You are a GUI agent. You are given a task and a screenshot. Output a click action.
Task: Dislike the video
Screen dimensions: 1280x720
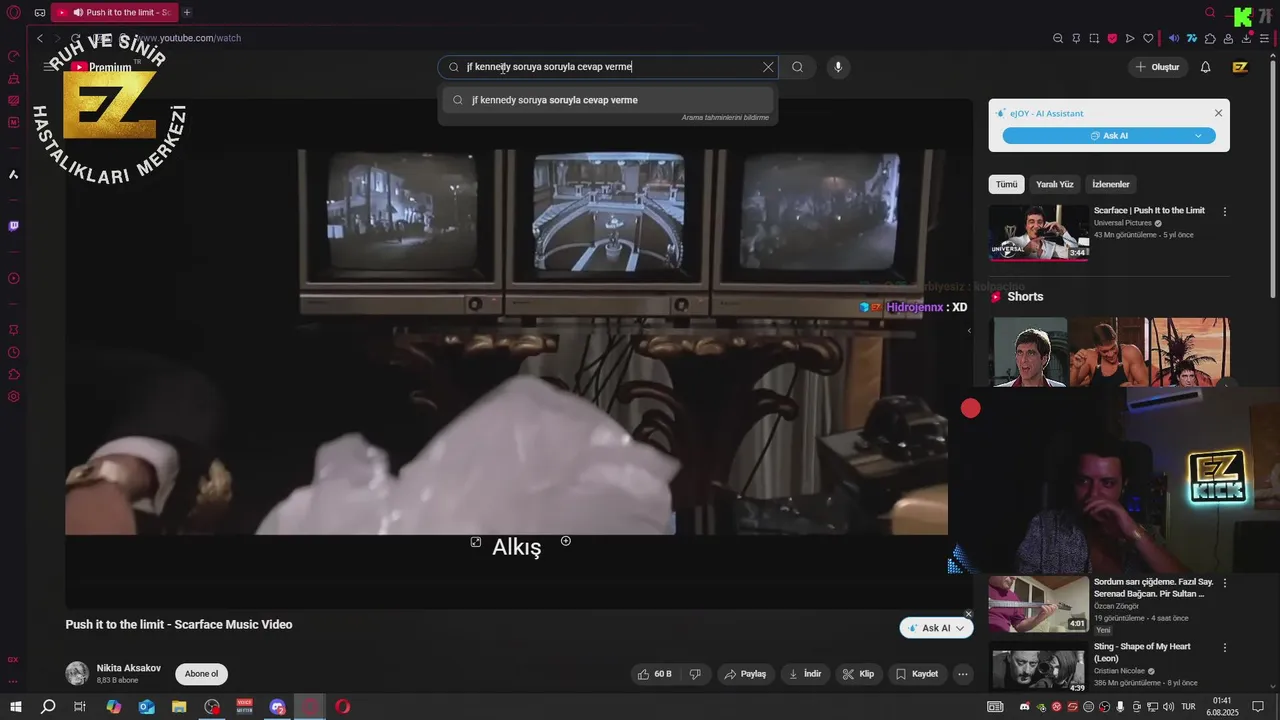coord(696,674)
